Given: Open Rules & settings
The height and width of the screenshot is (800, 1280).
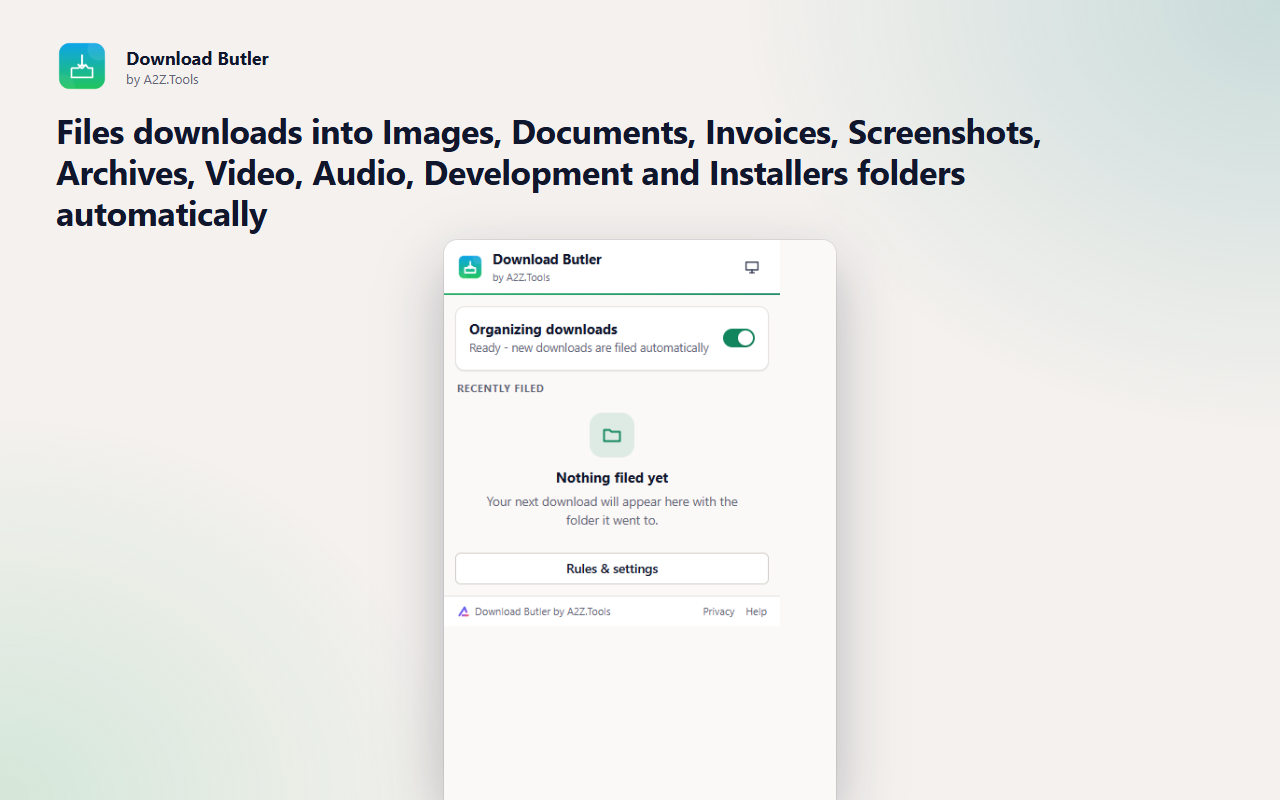Looking at the screenshot, I should point(612,569).
